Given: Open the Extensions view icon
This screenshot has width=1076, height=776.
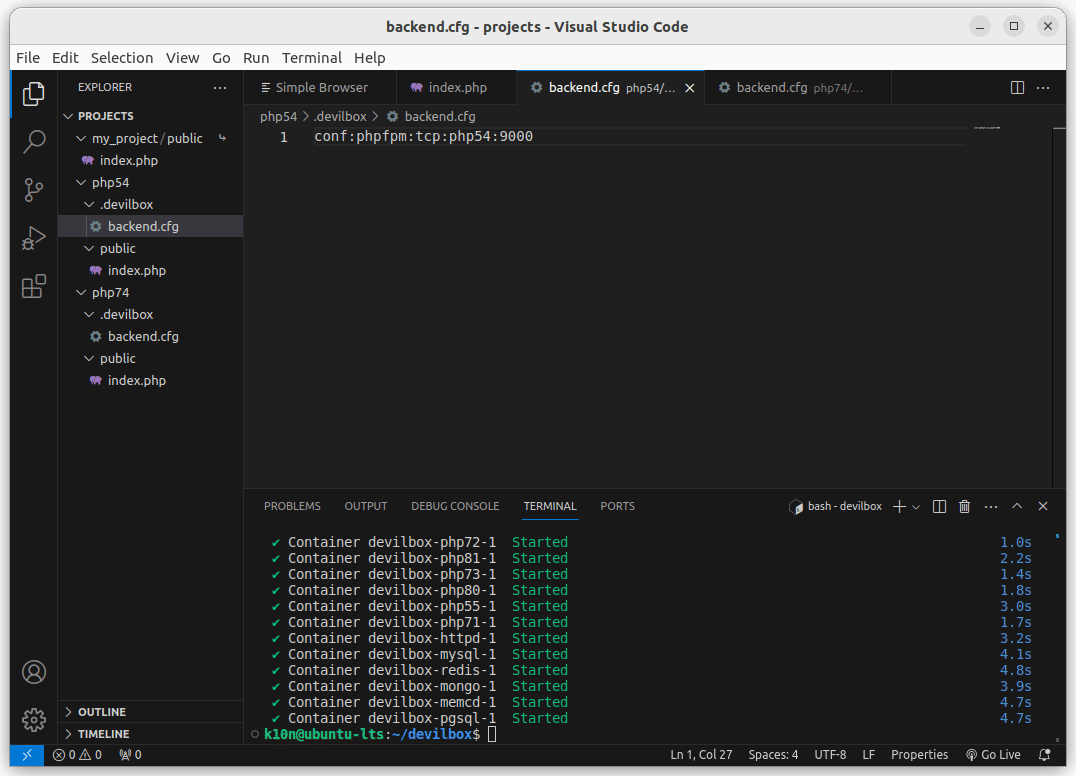Looking at the screenshot, I should 34,287.
